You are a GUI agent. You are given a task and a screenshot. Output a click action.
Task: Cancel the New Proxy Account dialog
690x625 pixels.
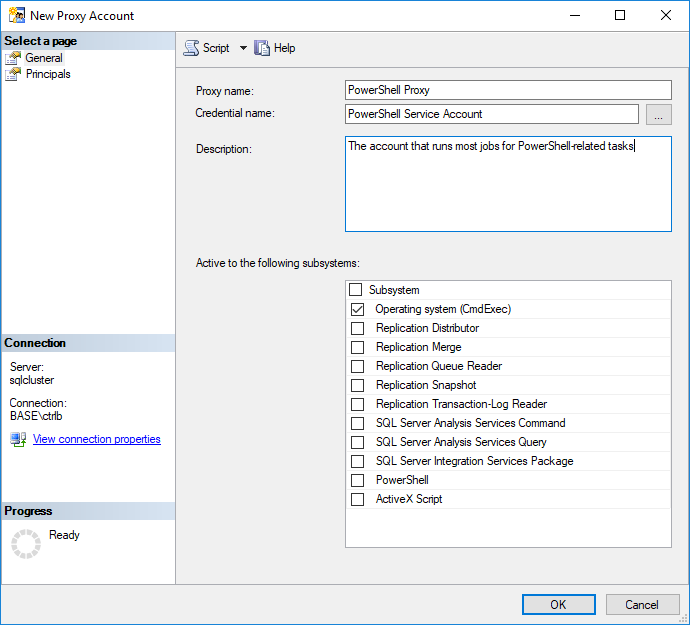pyautogui.click(x=642, y=605)
